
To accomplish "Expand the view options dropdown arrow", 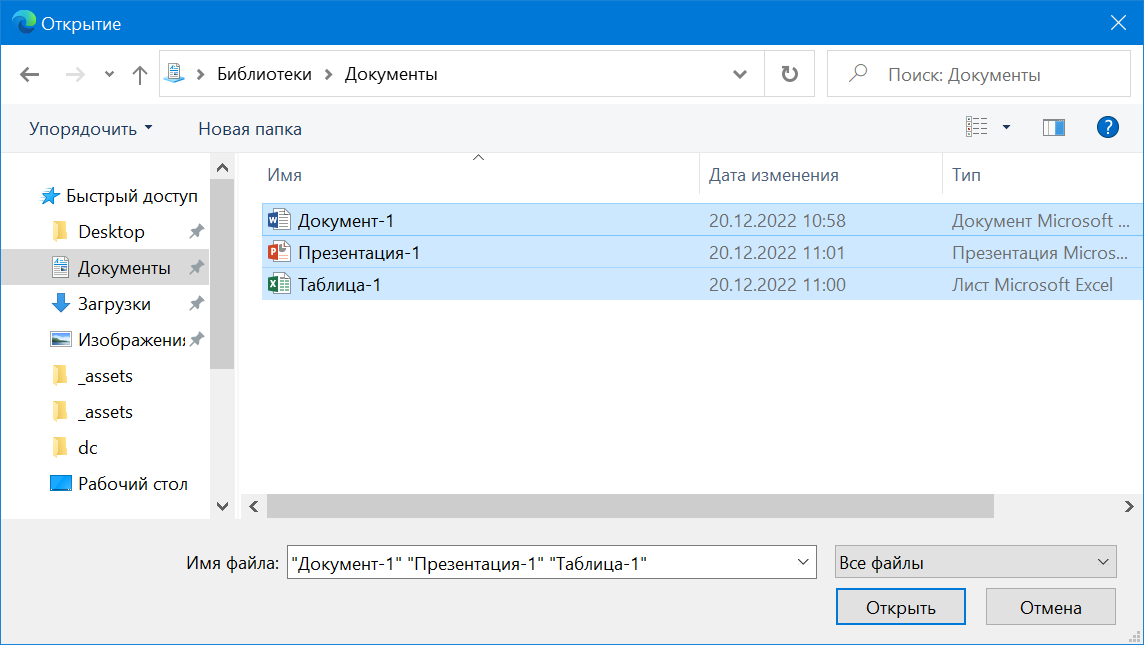I will (x=1006, y=128).
